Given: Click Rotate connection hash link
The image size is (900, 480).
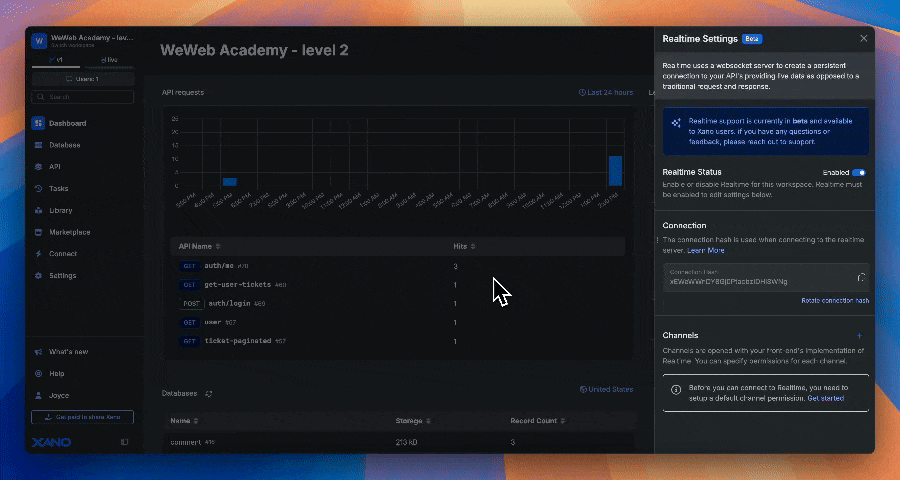Looking at the screenshot, I should [x=835, y=300].
